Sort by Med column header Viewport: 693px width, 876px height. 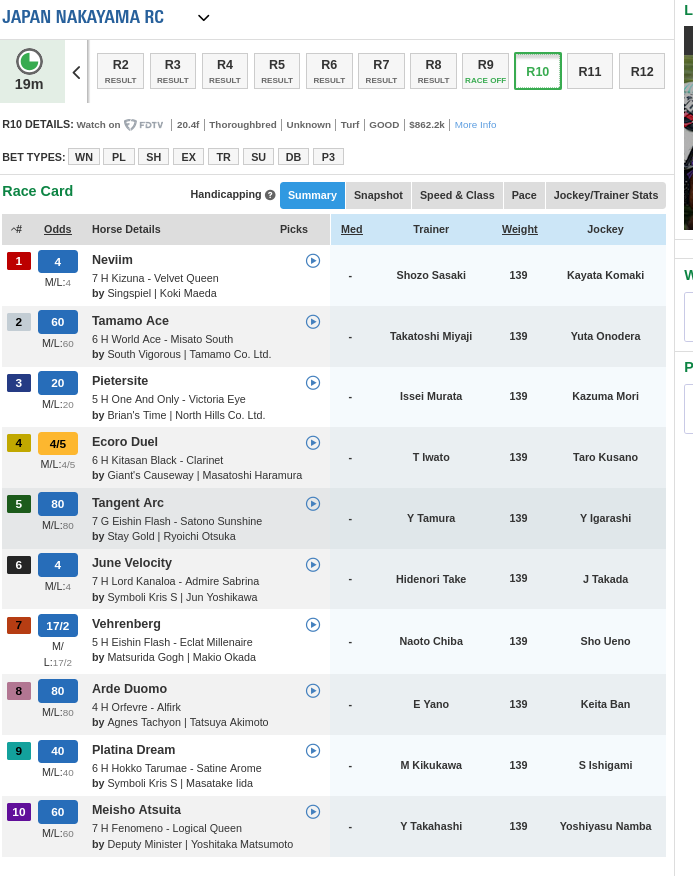pos(352,229)
